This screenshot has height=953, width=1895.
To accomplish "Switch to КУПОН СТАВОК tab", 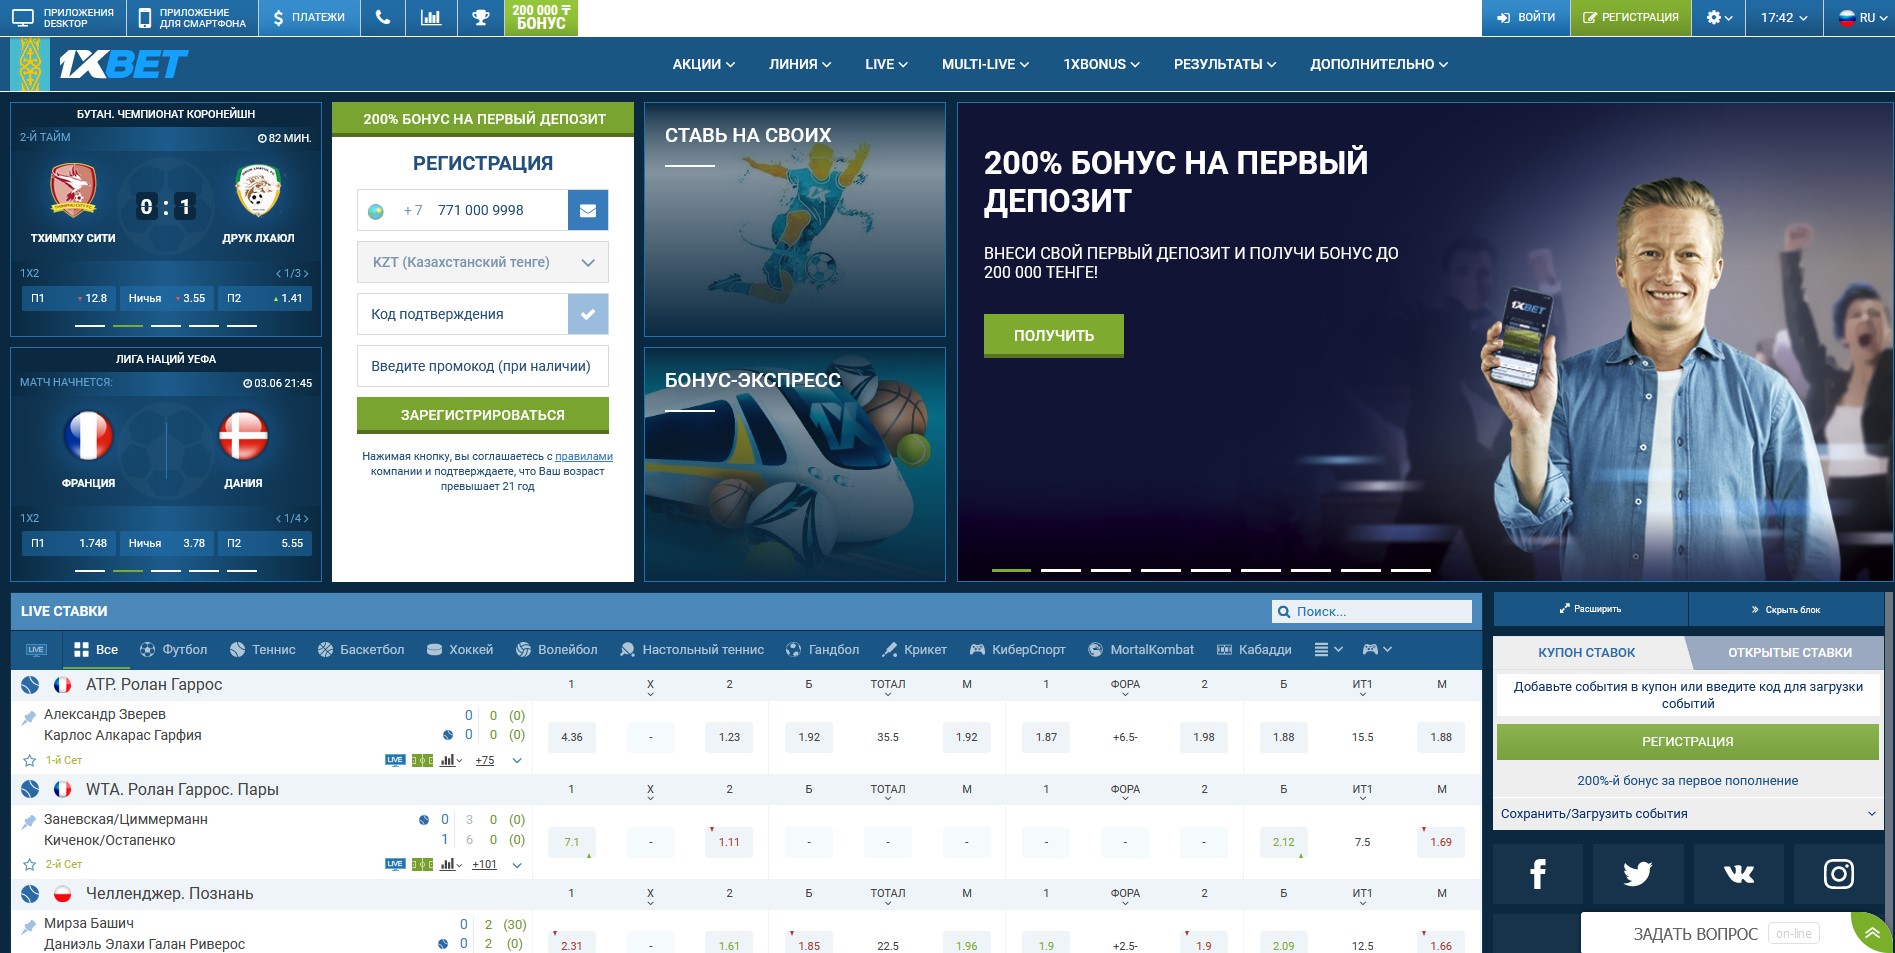I will [x=1587, y=652].
